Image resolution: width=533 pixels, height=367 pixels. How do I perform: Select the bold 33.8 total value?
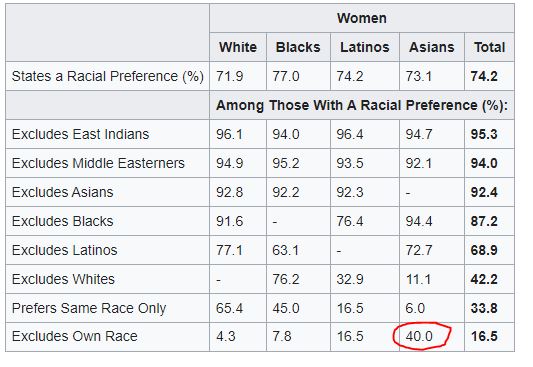484,309
